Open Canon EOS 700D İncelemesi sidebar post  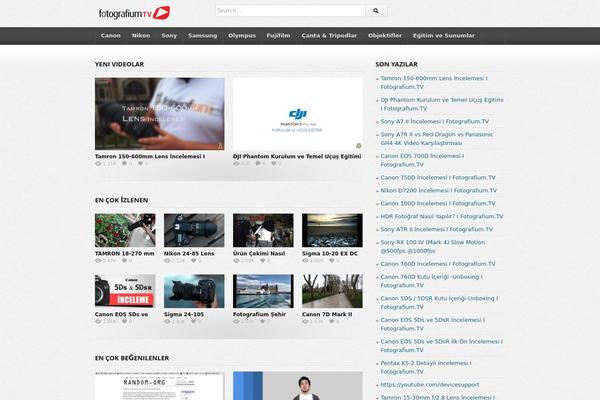pyautogui.click(x=422, y=160)
